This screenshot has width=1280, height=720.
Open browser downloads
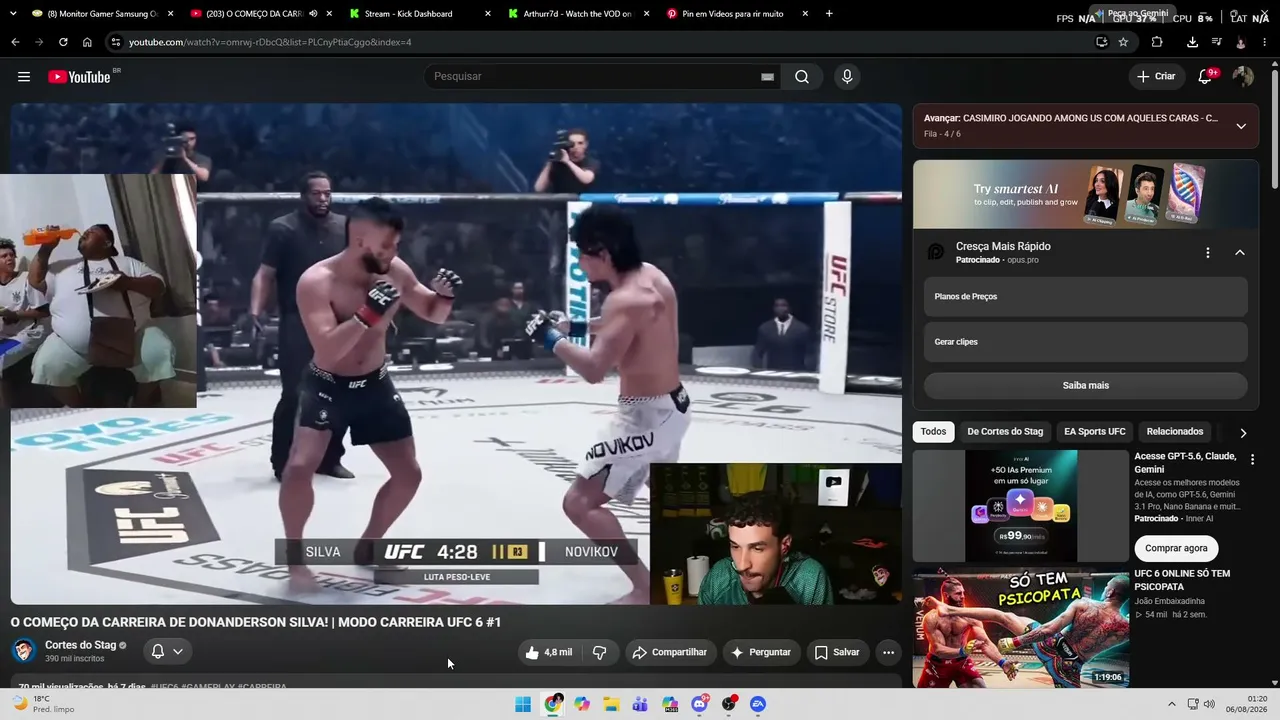click(1192, 42)
